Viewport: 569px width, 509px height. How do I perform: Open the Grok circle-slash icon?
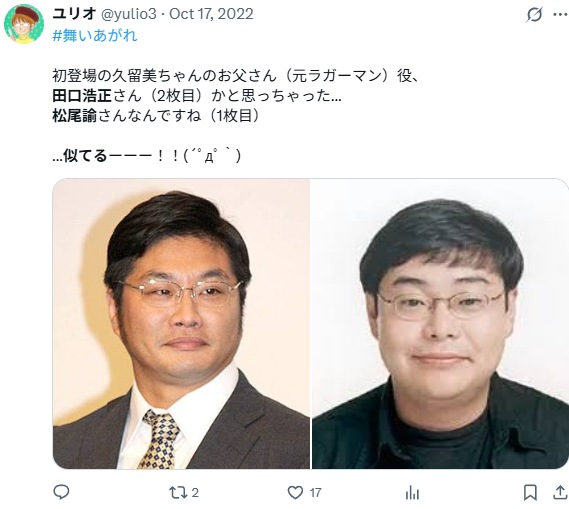click(534, 15)
